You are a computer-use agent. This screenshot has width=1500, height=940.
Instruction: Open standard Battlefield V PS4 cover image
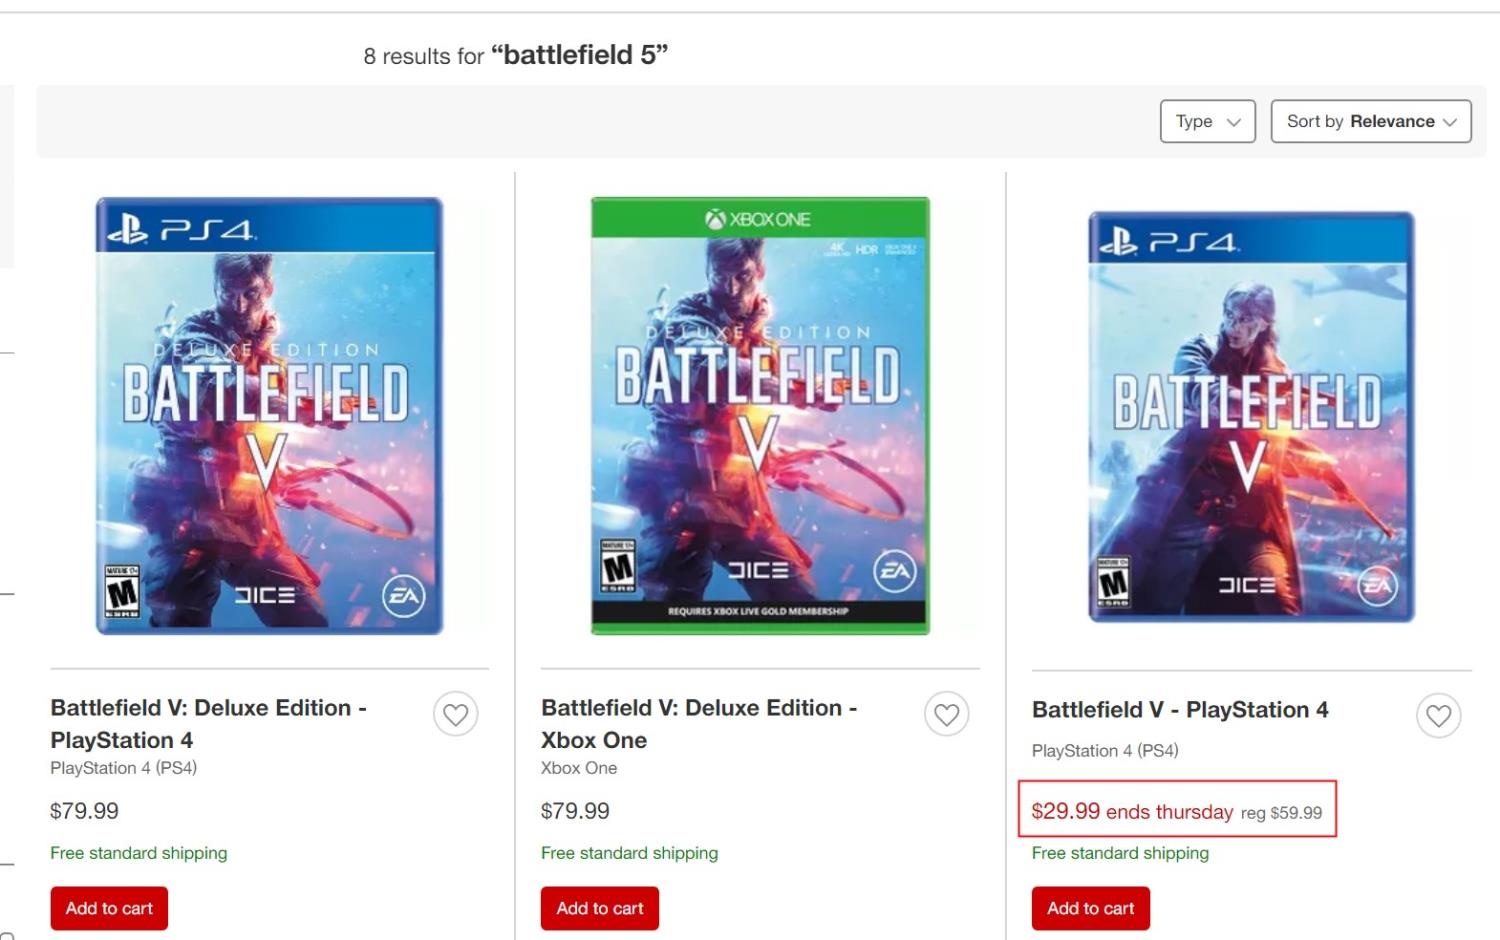point(1251,417)
